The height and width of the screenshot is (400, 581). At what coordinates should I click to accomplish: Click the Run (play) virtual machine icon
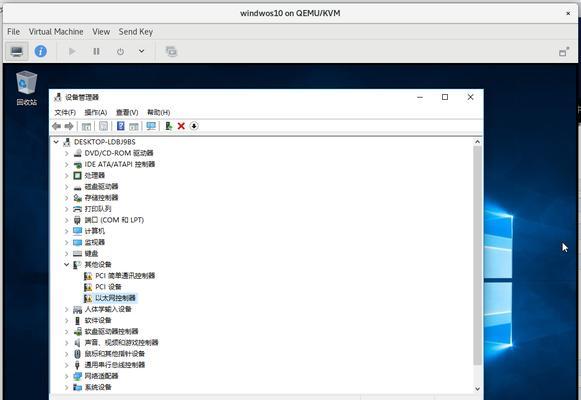coord(72,51)
